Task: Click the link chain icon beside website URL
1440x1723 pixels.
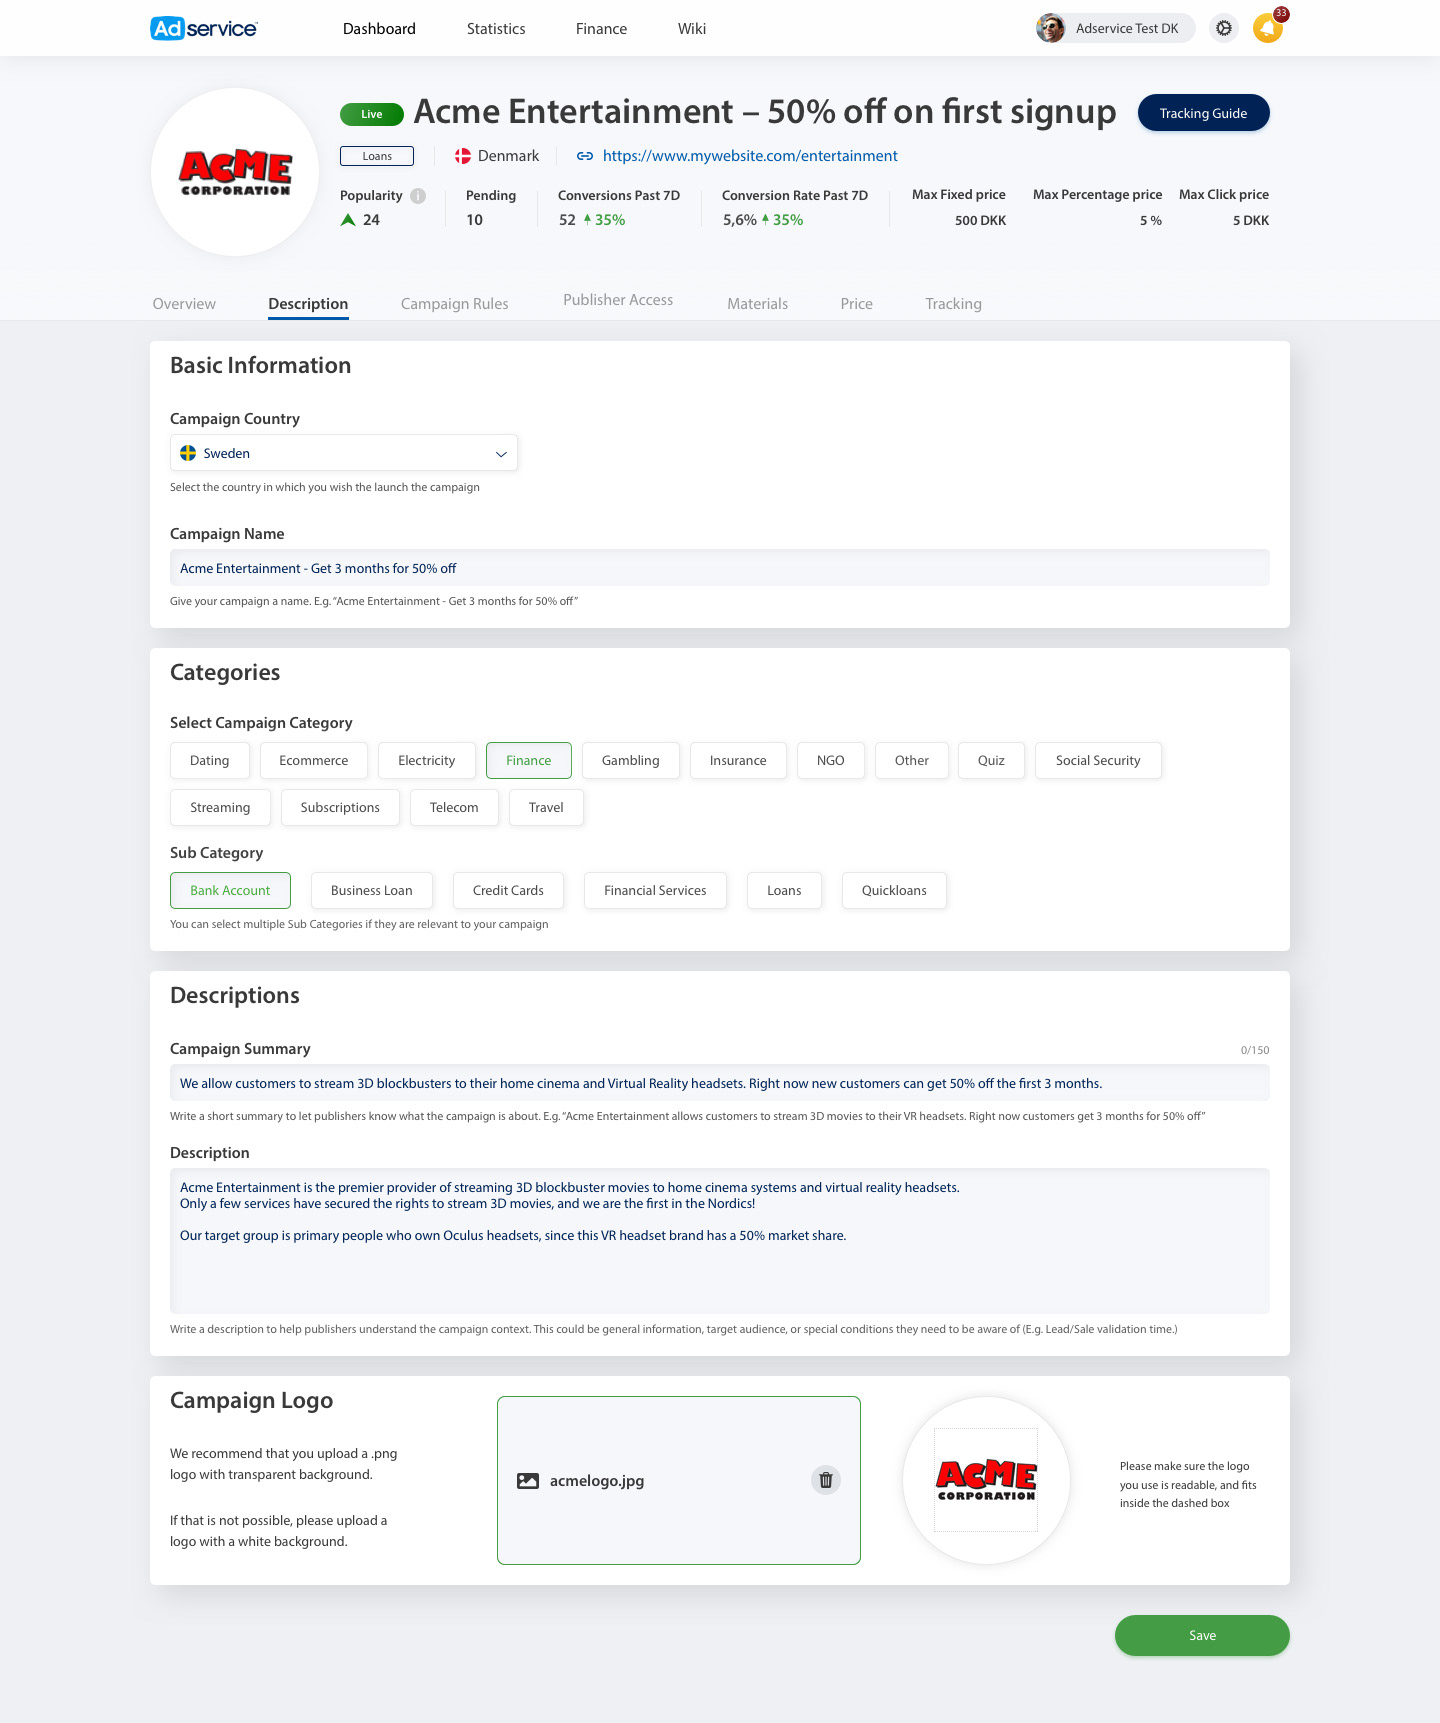Action: tap(585, 156)
